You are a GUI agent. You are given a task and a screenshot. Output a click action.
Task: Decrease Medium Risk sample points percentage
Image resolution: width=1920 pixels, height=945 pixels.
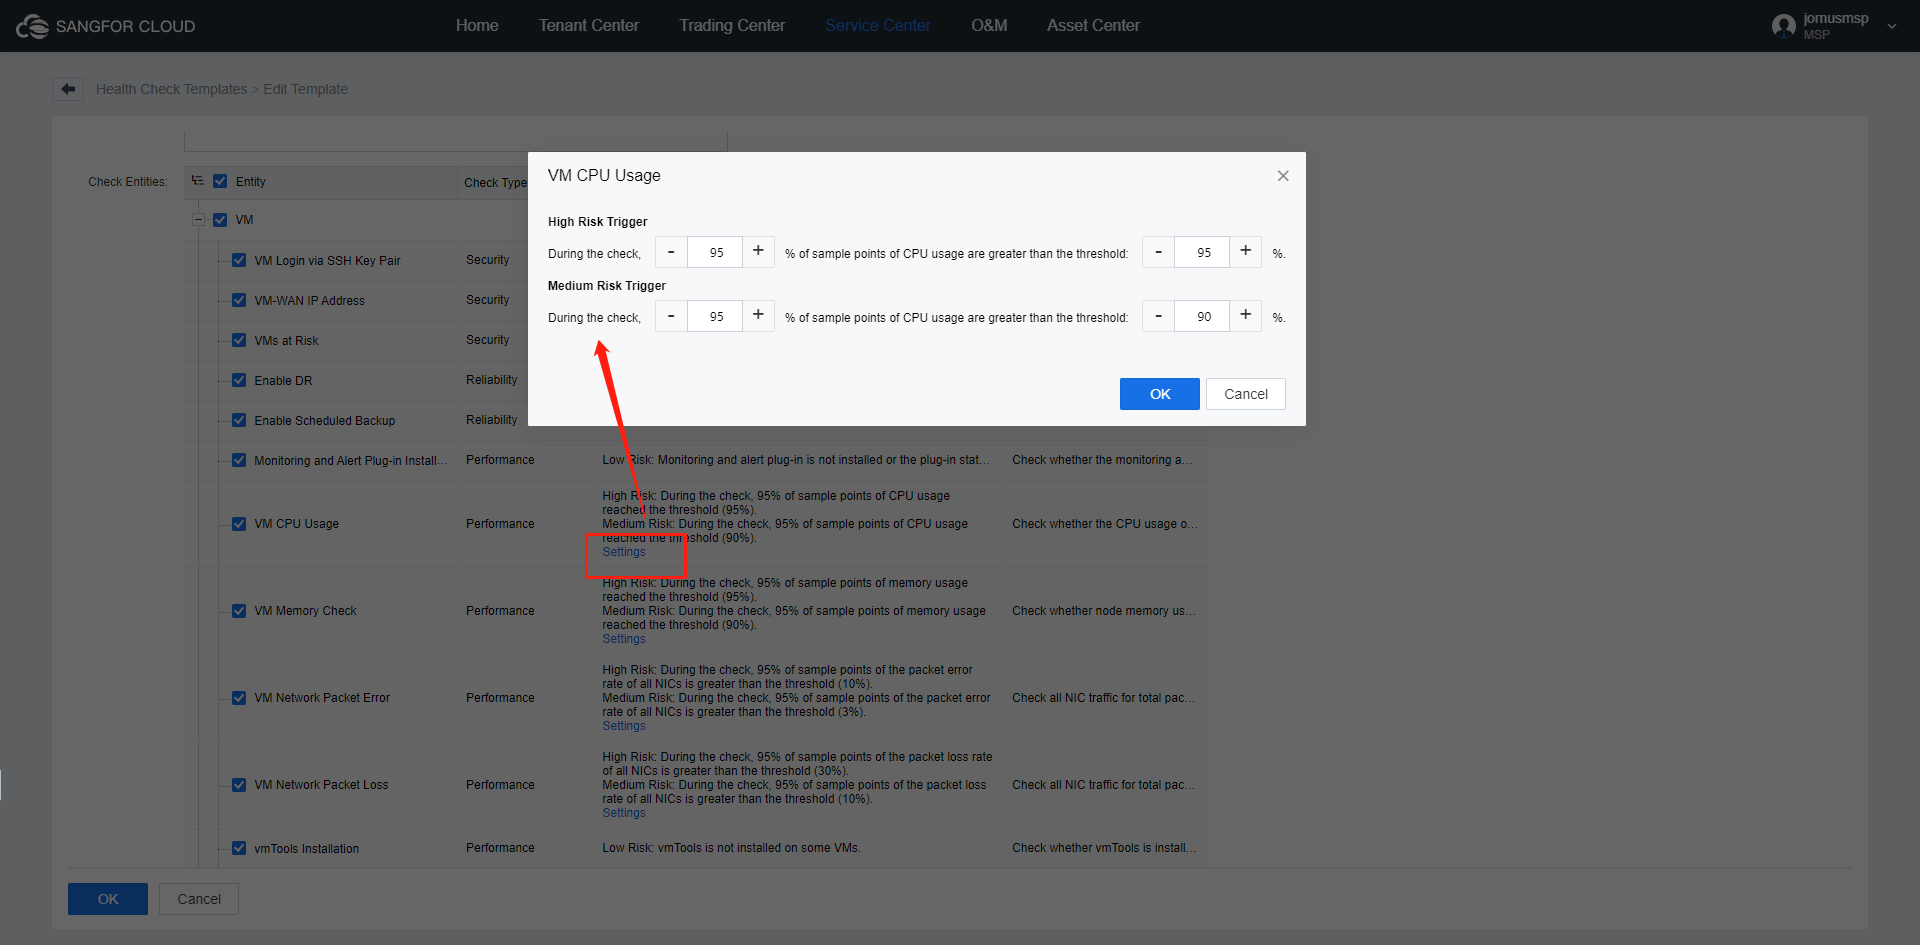pos(671,316)
